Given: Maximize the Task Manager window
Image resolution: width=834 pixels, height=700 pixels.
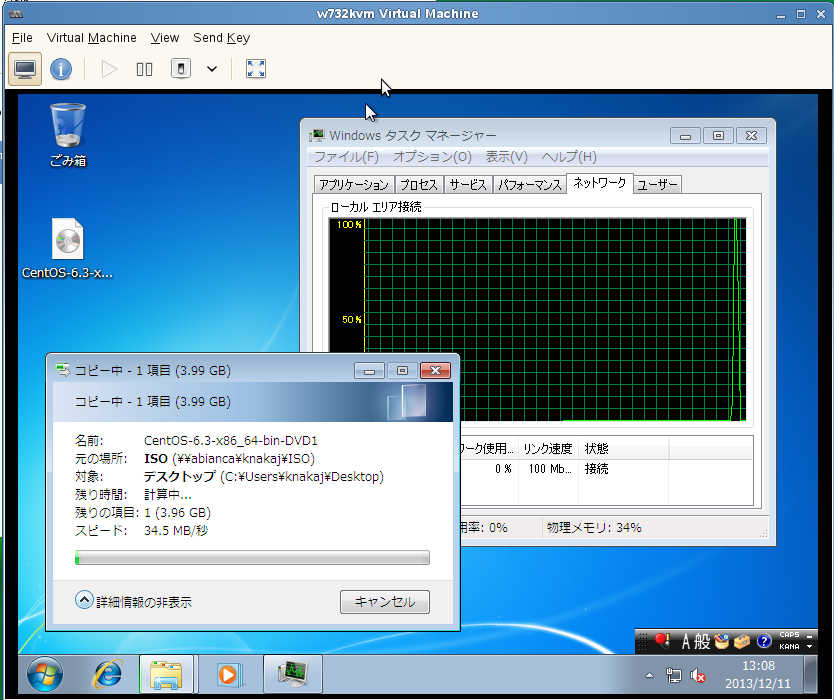Looking at the screenshot, I should [718, 136].
